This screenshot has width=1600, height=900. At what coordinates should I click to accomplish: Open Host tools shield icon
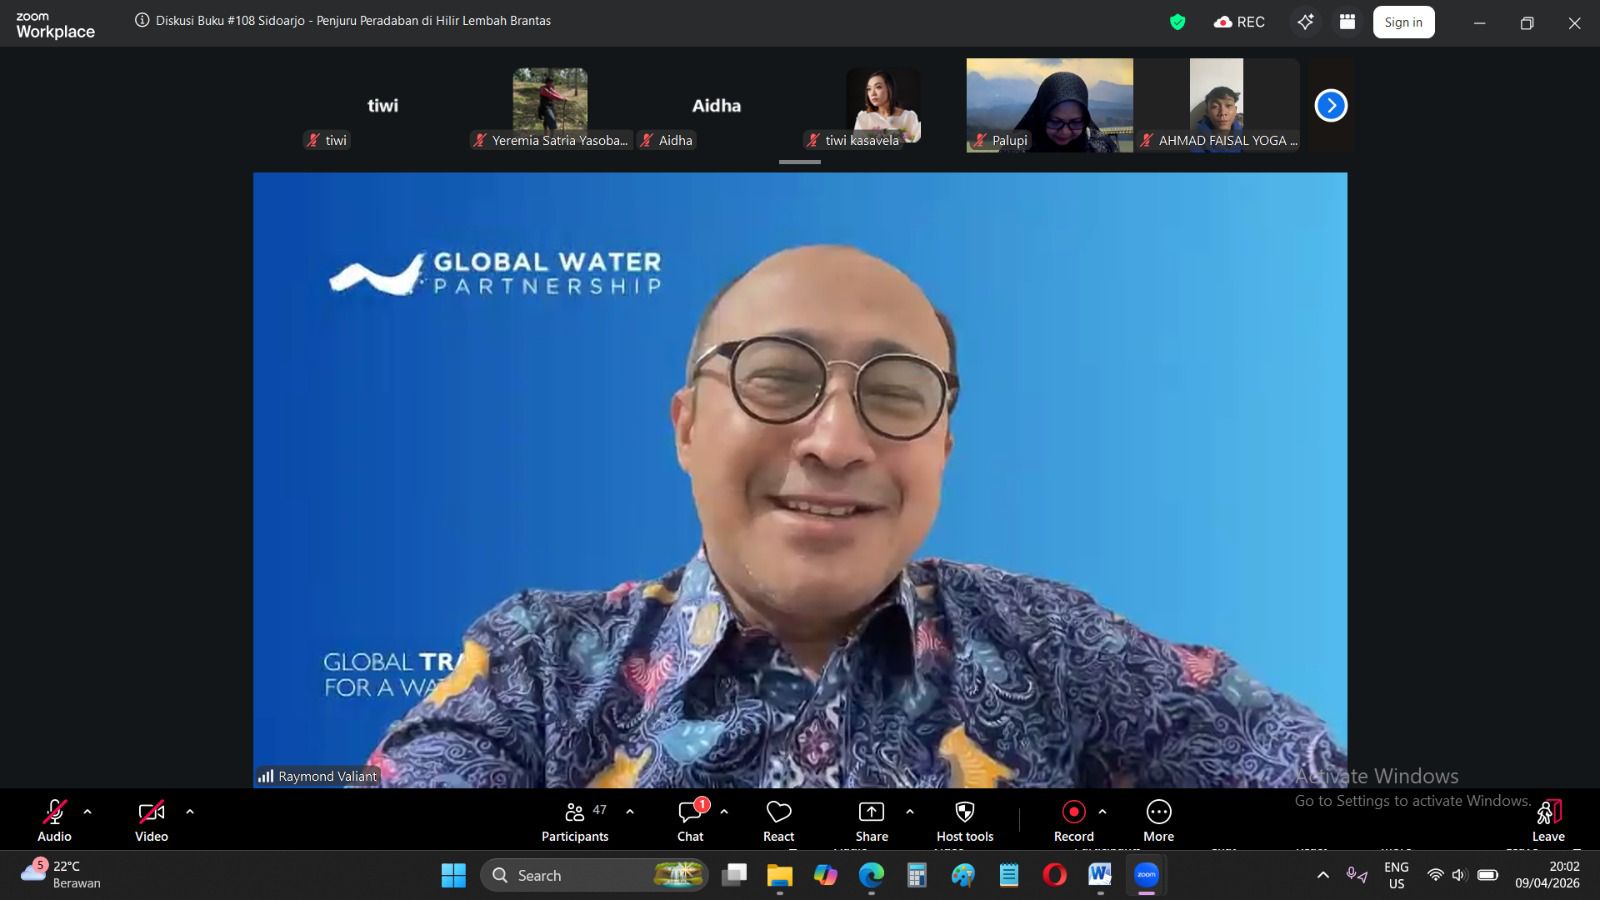(x=964, y=821)
